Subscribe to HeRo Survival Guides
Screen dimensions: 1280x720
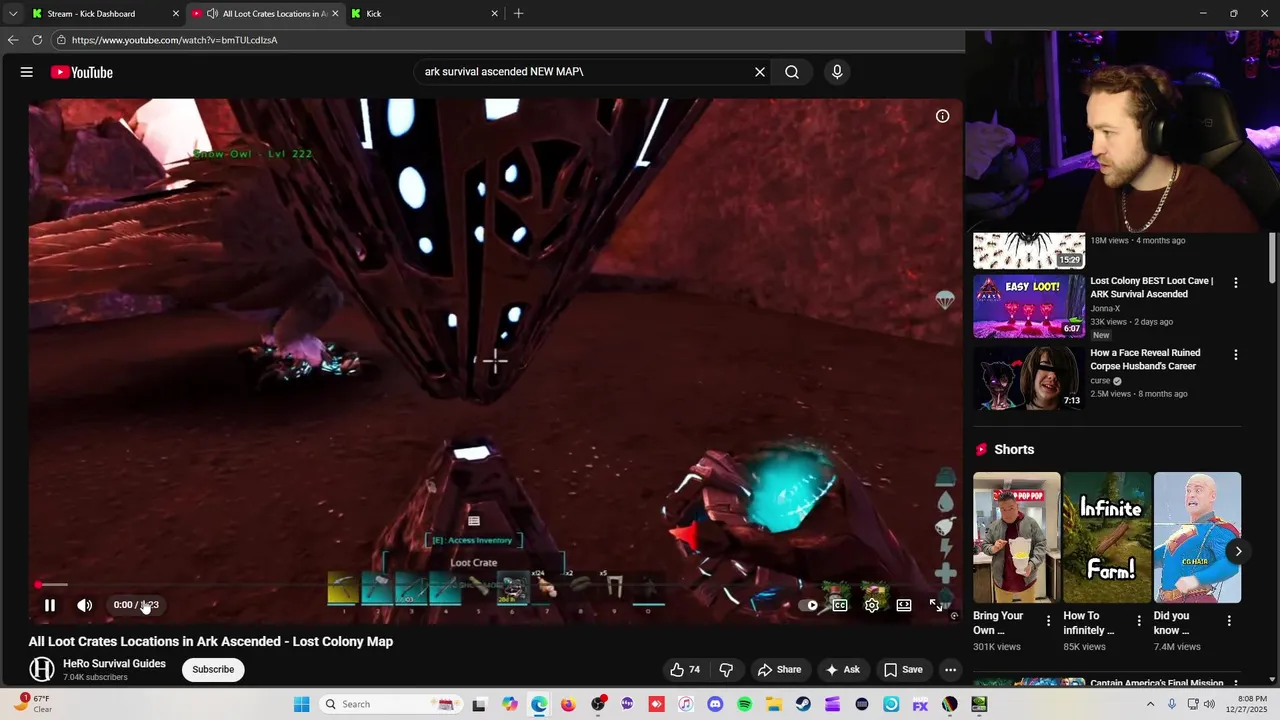coord(213,670)
